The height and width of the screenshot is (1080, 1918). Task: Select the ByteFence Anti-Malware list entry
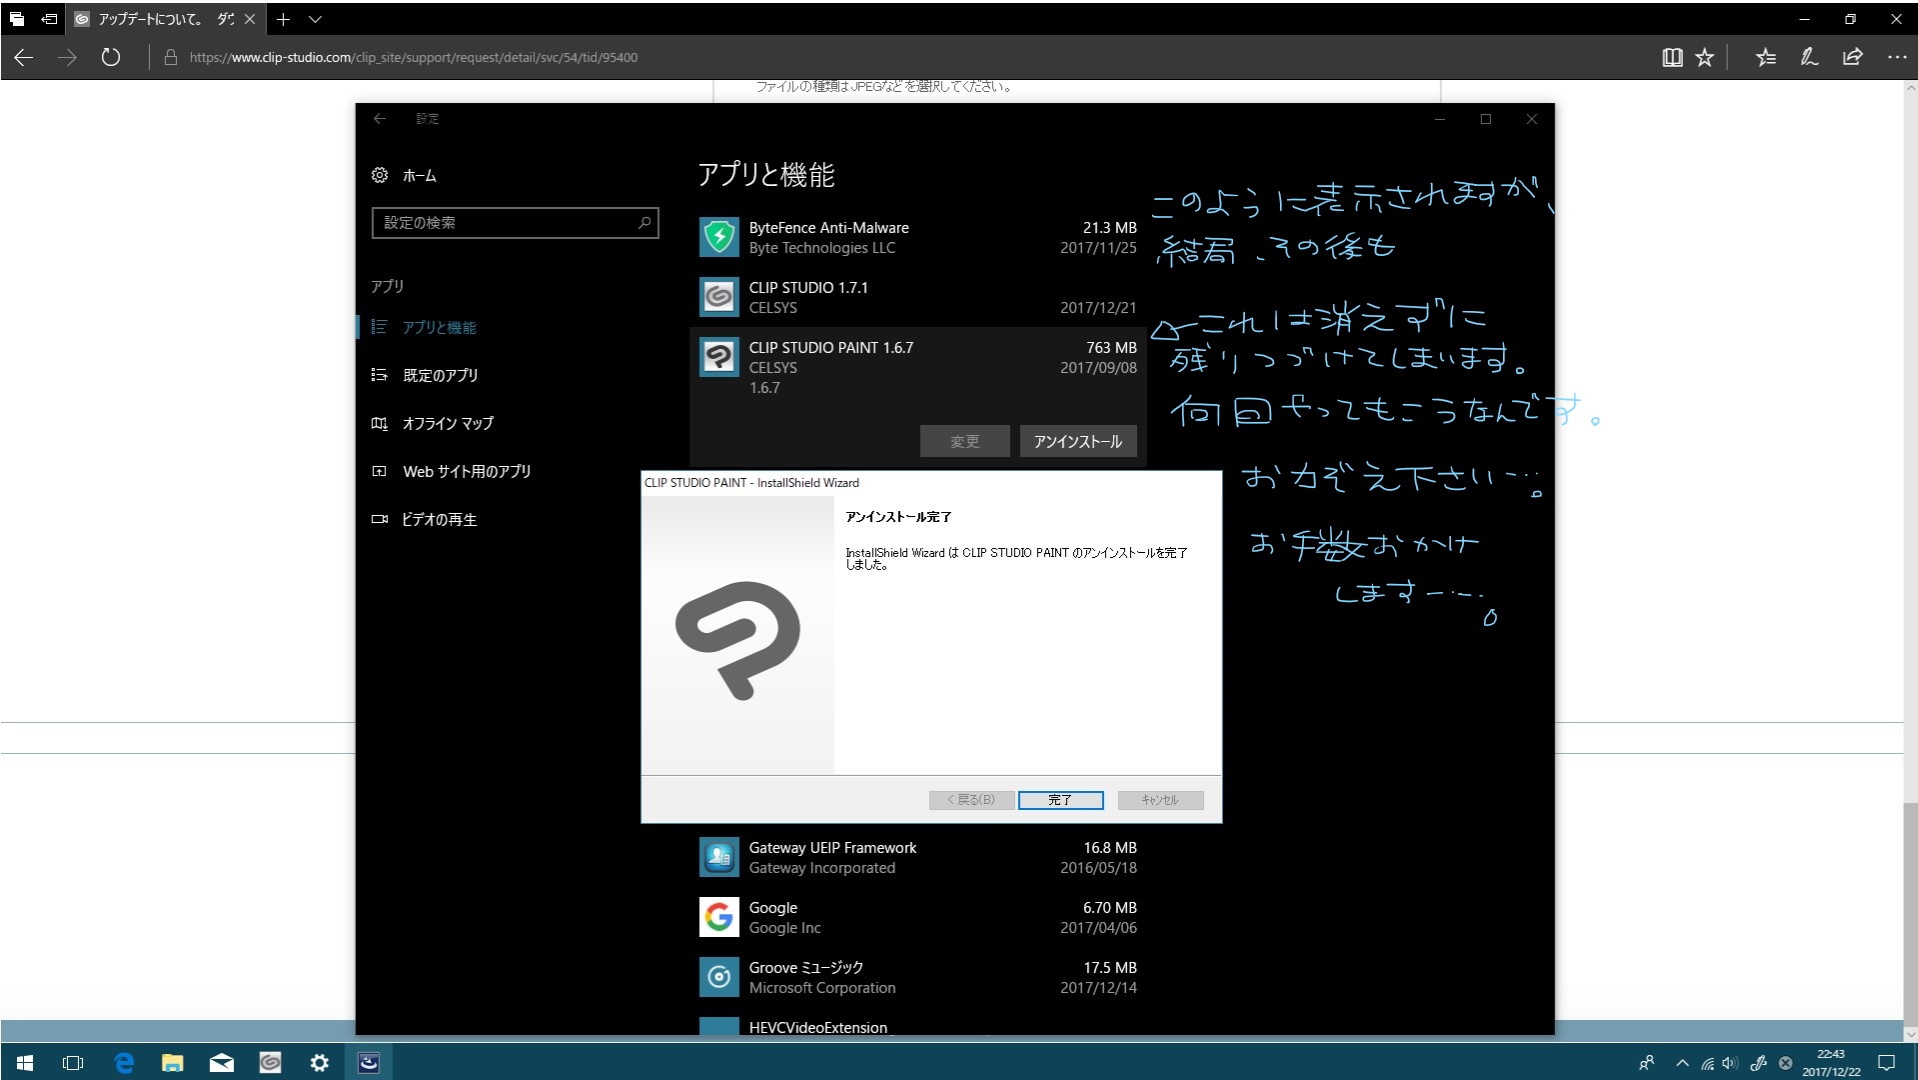coord(918,237)
